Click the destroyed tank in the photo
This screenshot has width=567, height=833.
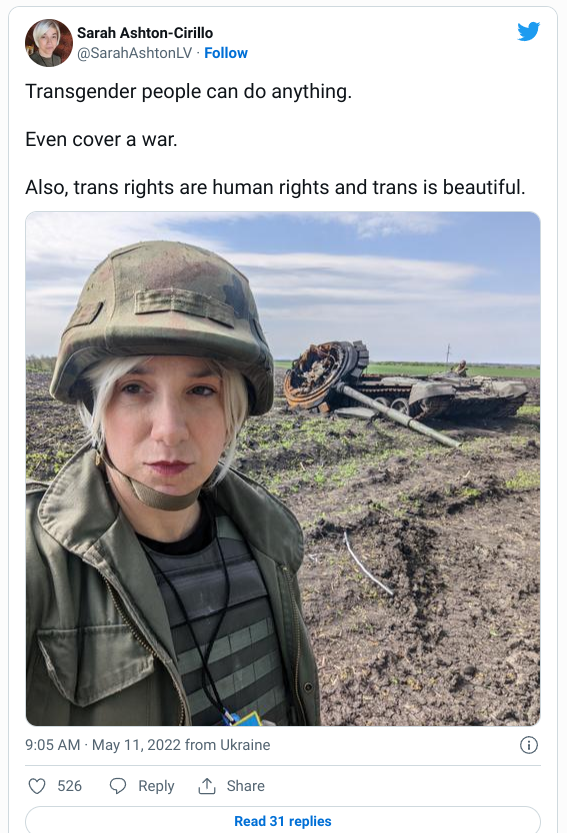pyautogui.click(x=405, y=388)
